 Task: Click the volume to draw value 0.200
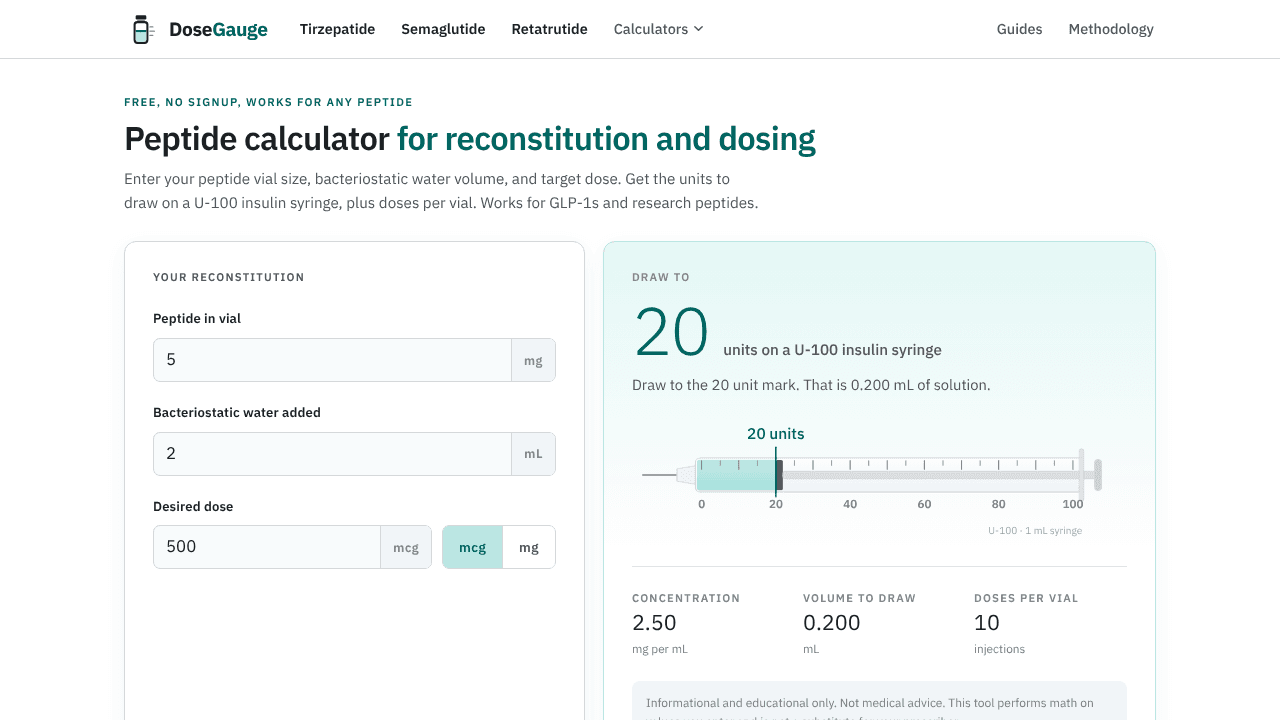click(832, 623)
